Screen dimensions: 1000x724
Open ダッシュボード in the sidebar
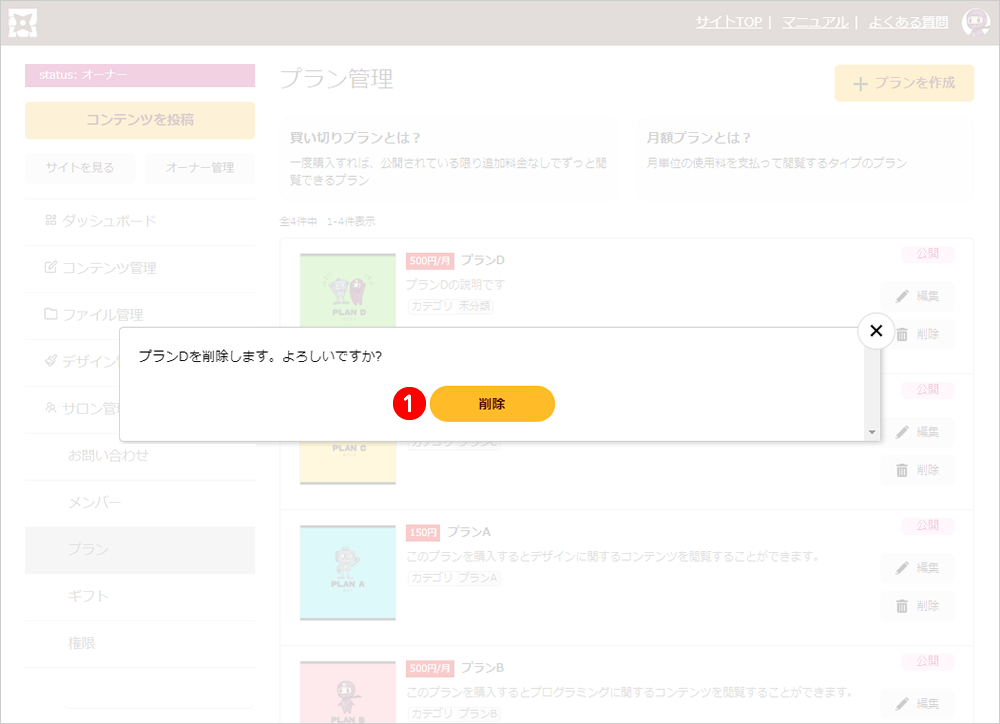click(109, 221)
